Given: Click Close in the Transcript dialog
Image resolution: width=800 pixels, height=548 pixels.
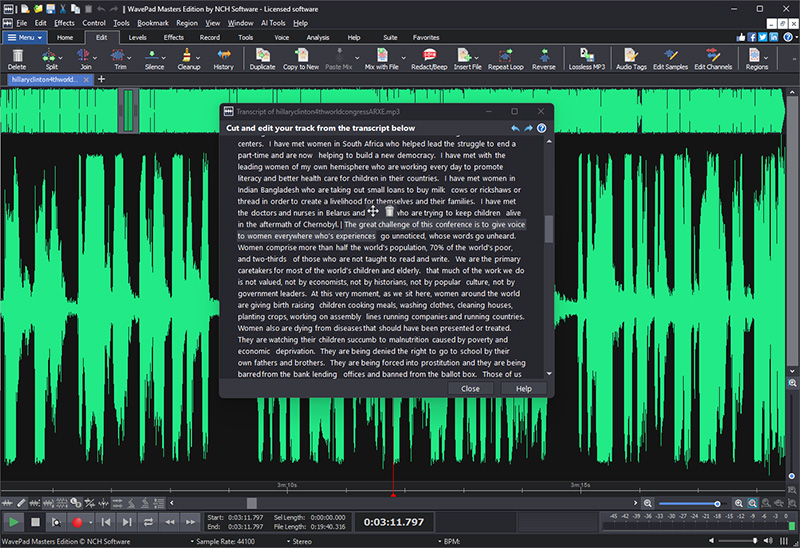Looking at the screenshot, I should (470, 388).
